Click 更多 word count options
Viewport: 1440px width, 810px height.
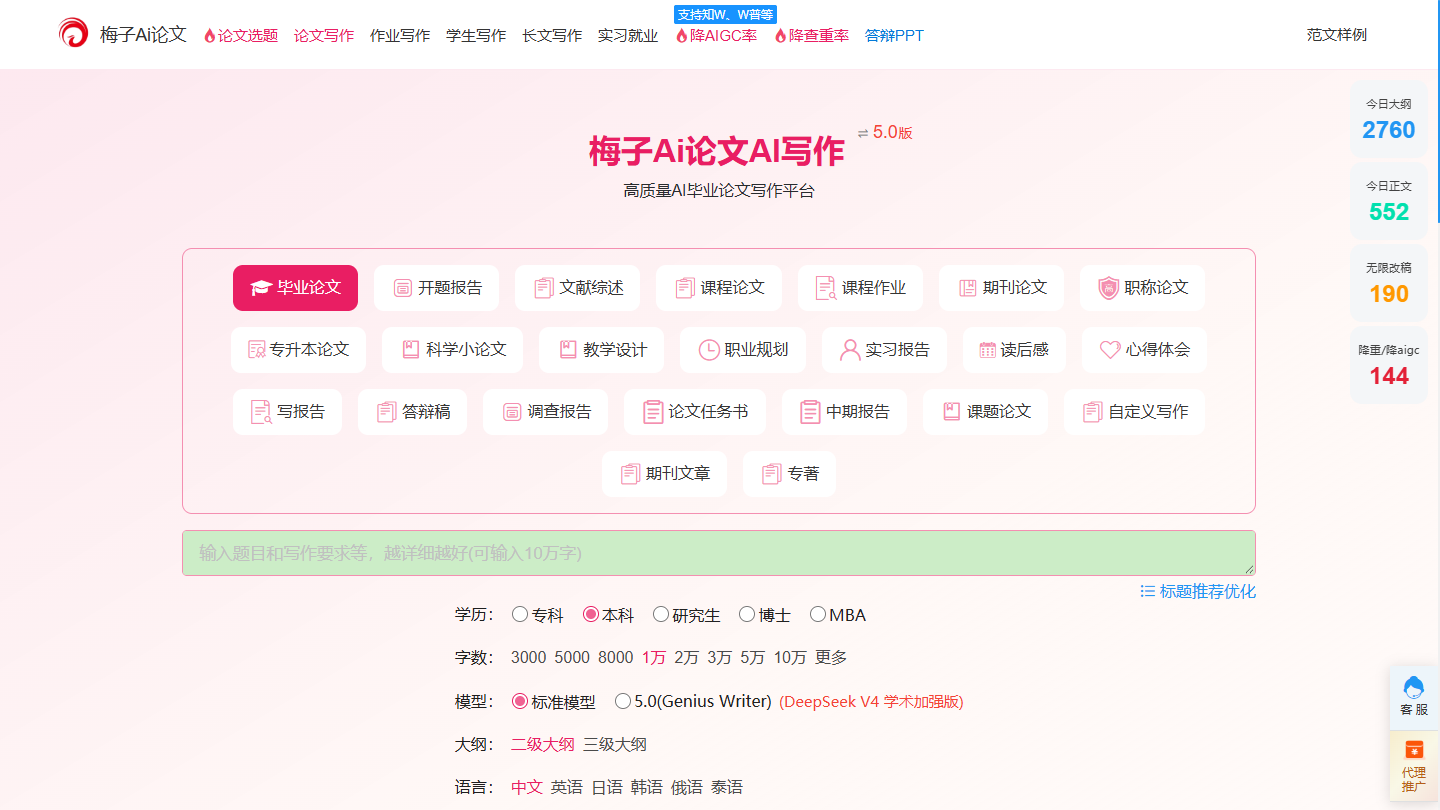831,657
